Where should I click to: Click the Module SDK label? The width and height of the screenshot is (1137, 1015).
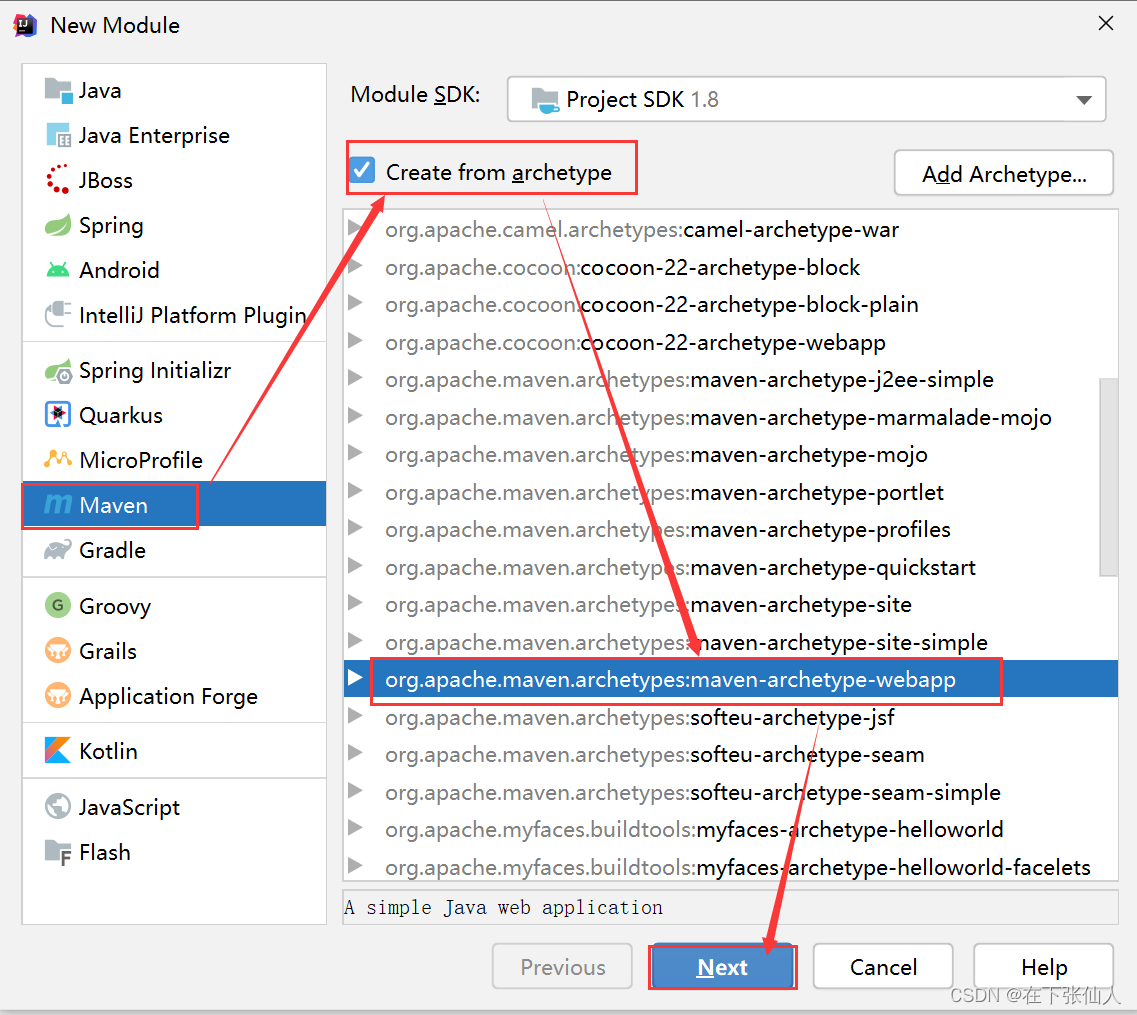coord(415,95)
